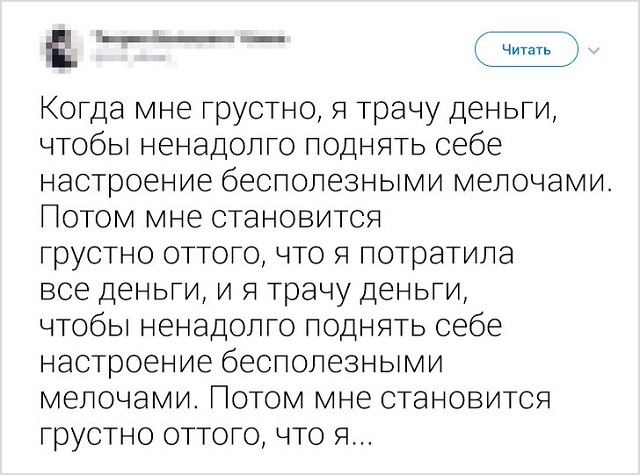The height and width of the screenshot is (475, 640).
Task: Click the last line "грустно оттого, что я..."
Action: [x=206, y=435]
